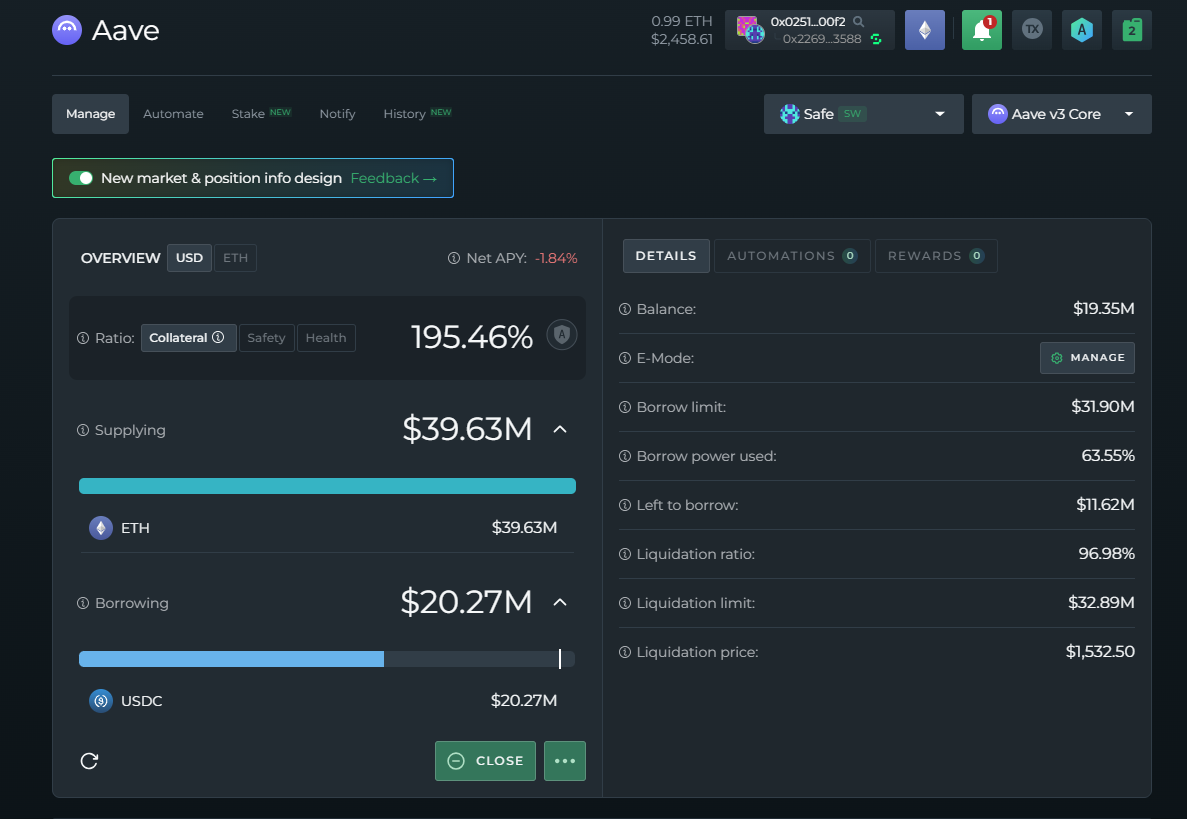
Task: Click the Liquidation limit info icon
Action: 625,603
